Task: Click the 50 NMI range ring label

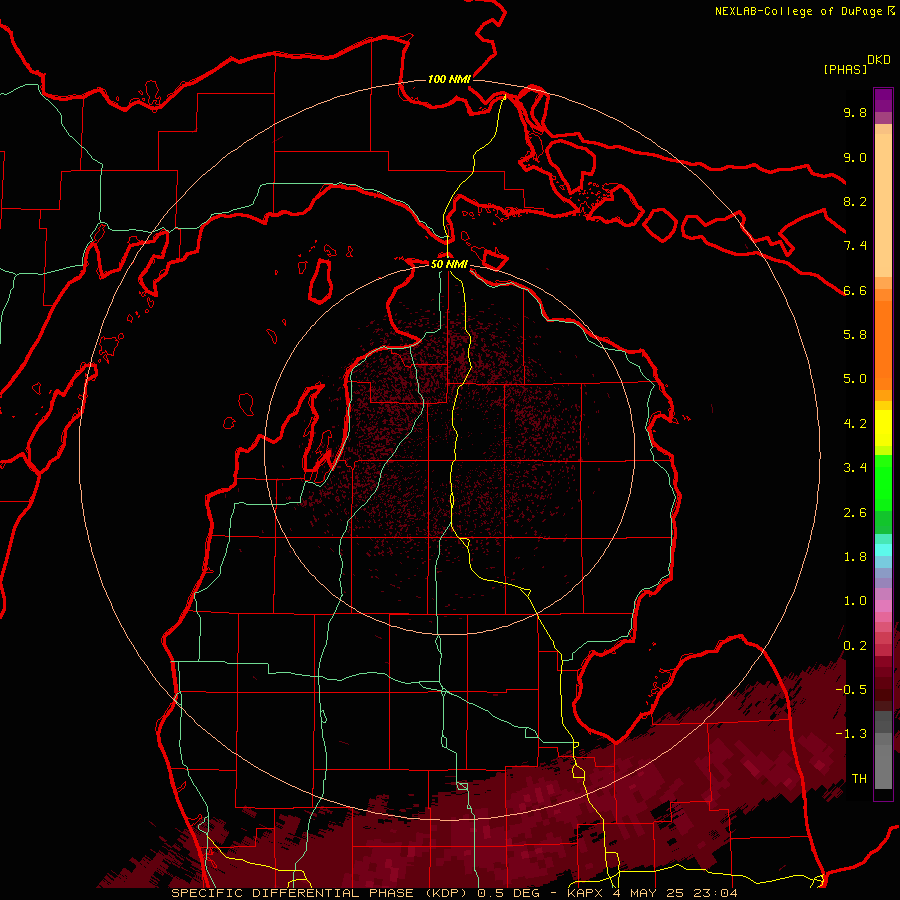Action: click(449, 264)
